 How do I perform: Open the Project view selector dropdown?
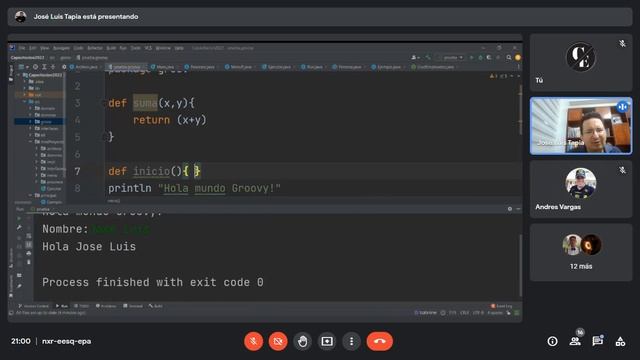coord(23,67)
